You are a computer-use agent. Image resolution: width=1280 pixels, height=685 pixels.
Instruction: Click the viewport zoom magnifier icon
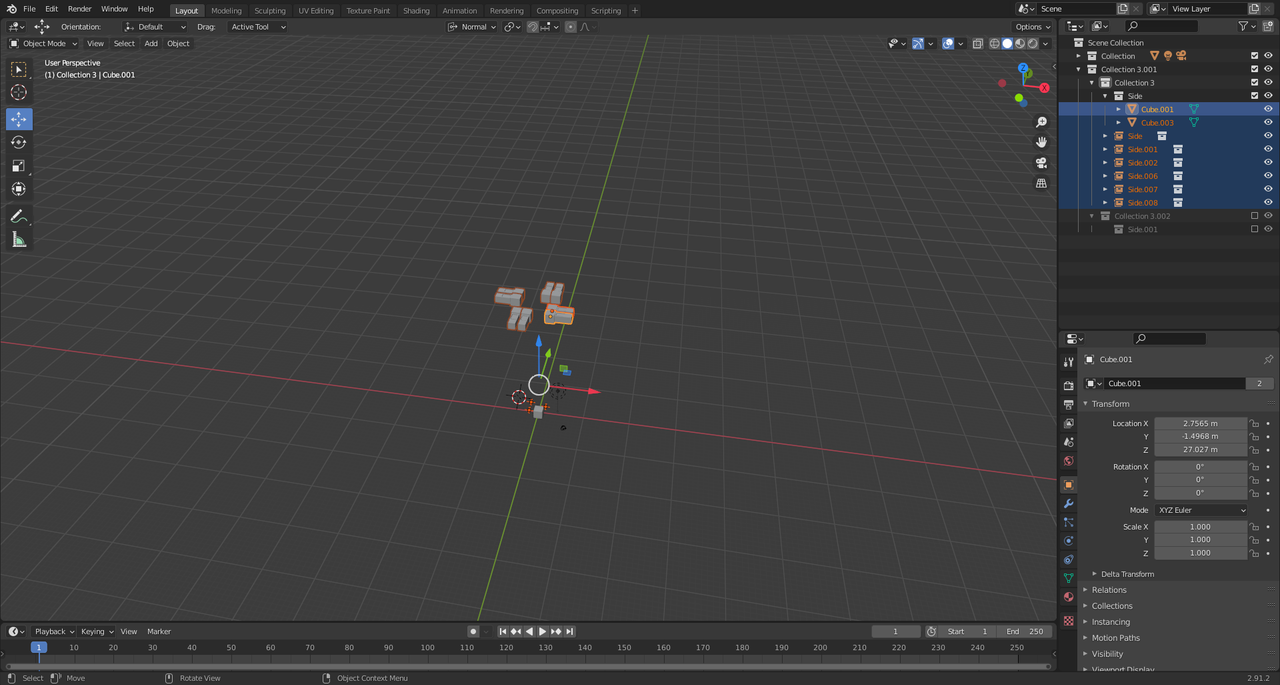tap(1041, 122)
